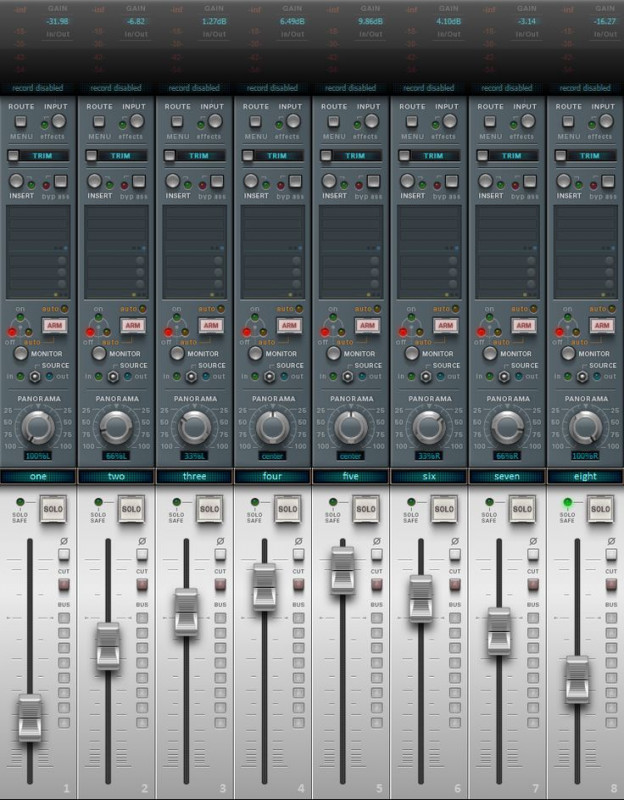Open the ROUTE menu button on channel six
This screenshot has height=800, width=624.
click(411, 122)
